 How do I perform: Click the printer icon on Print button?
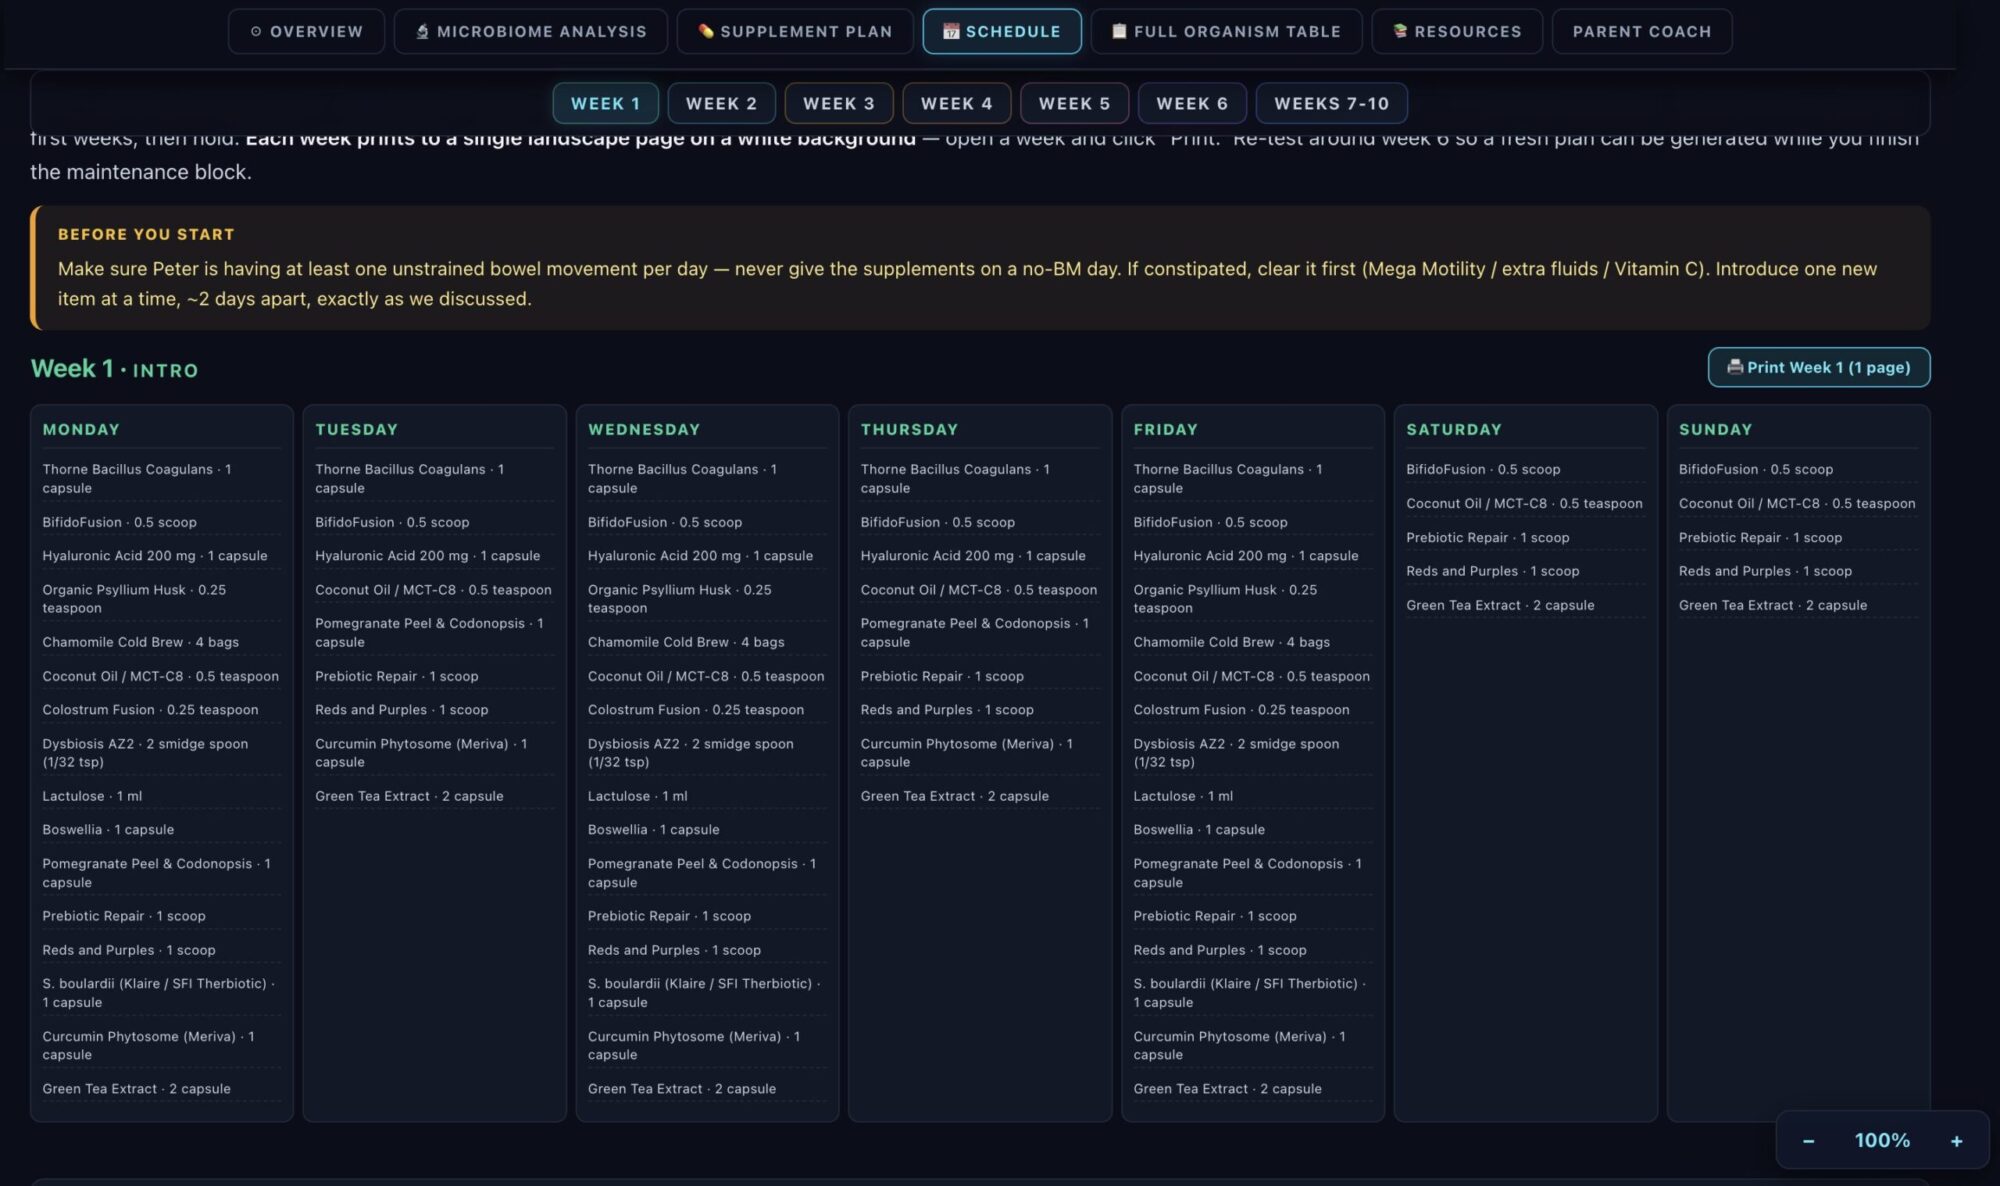(1735, 367)
